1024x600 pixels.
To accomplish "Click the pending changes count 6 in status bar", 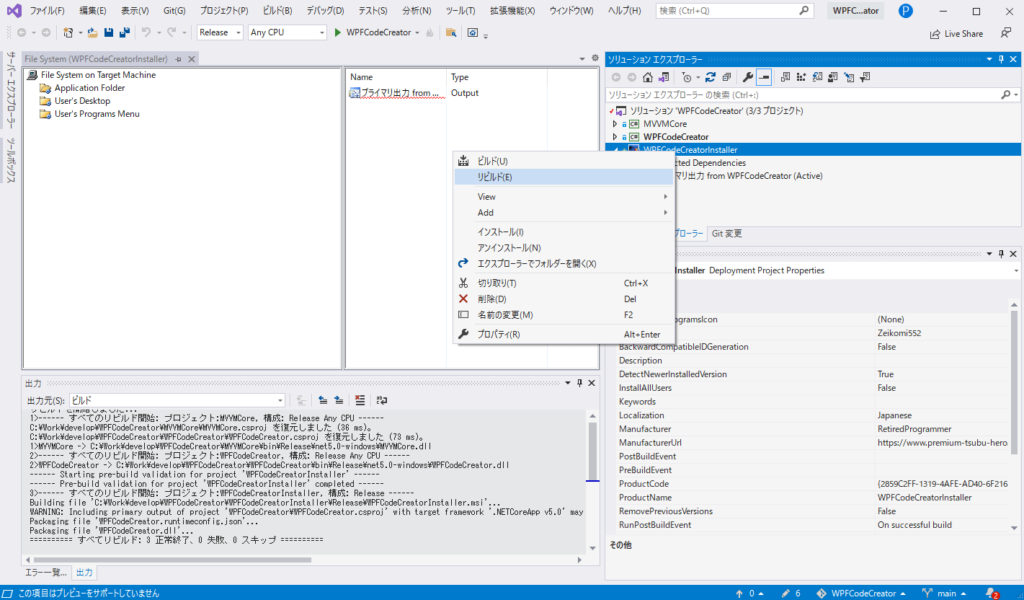I will (x=791, y=593).
